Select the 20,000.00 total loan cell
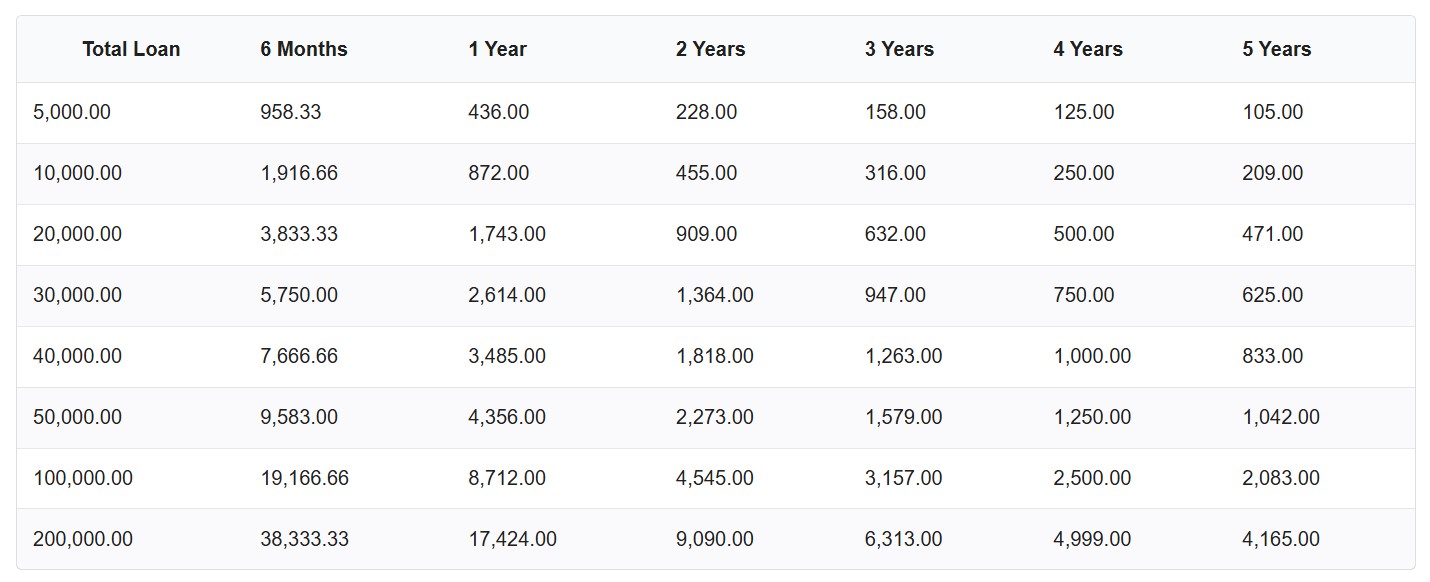Screen dimensions: 1430x582 click(77, 234)
